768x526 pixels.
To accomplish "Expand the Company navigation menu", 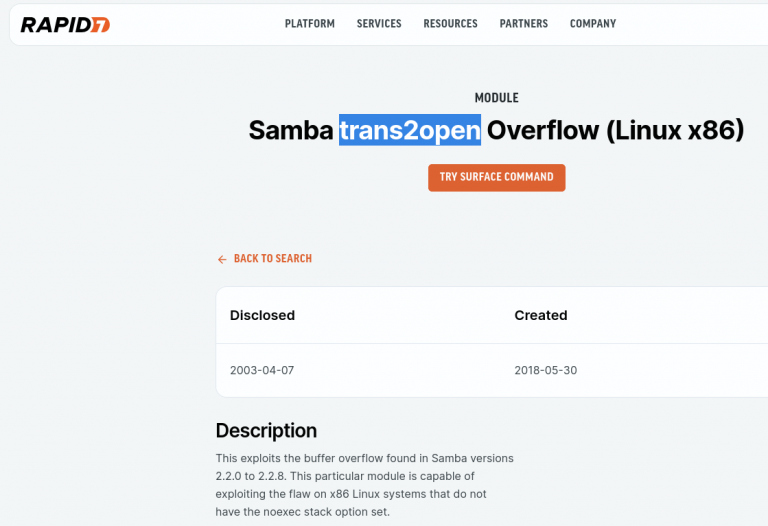I will click(x=593, y=24).
